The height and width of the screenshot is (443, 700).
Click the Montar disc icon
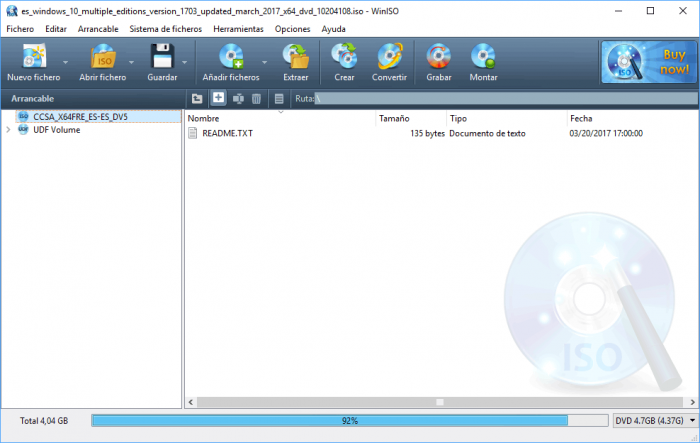click(x=483, y=57)
